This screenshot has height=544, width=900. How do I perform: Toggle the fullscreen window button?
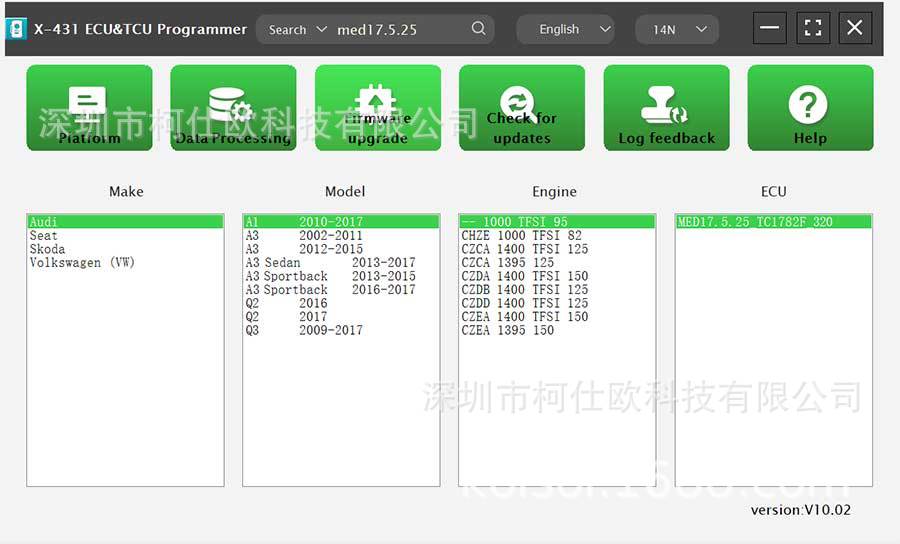point(813,28)
